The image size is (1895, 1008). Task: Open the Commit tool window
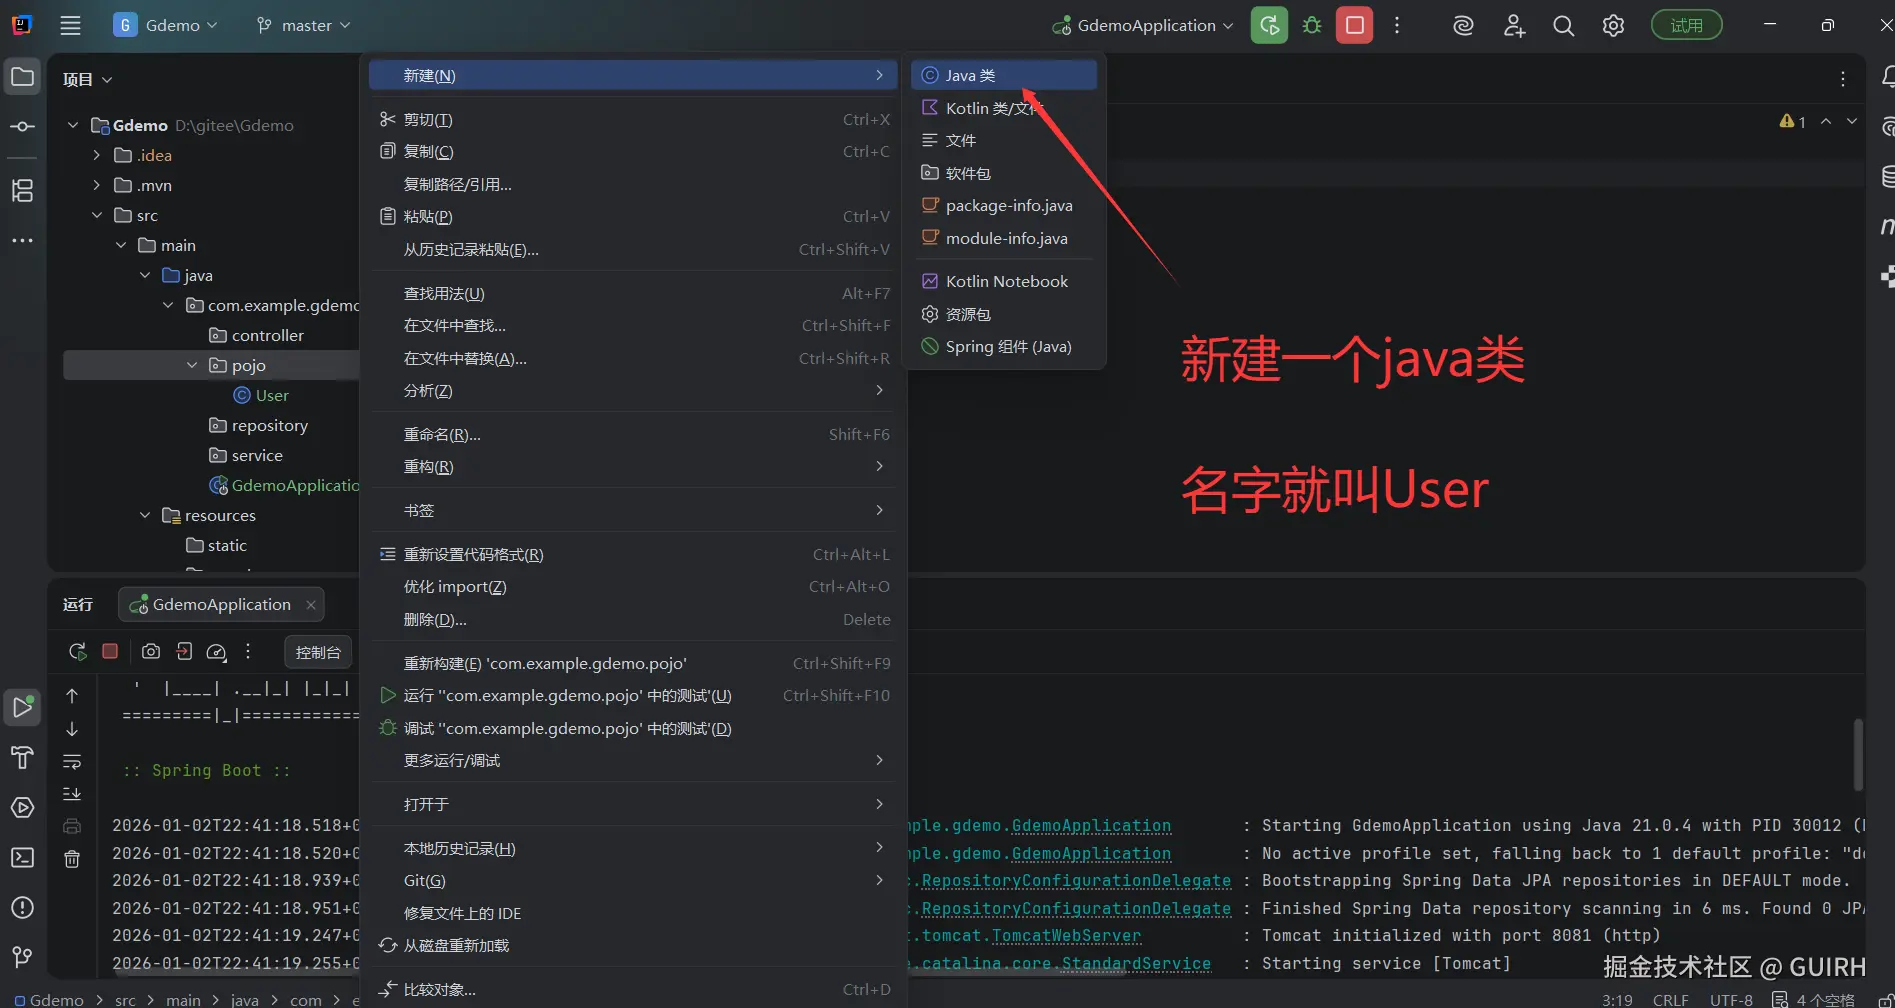pyautogui.click(x=22, y=127)
